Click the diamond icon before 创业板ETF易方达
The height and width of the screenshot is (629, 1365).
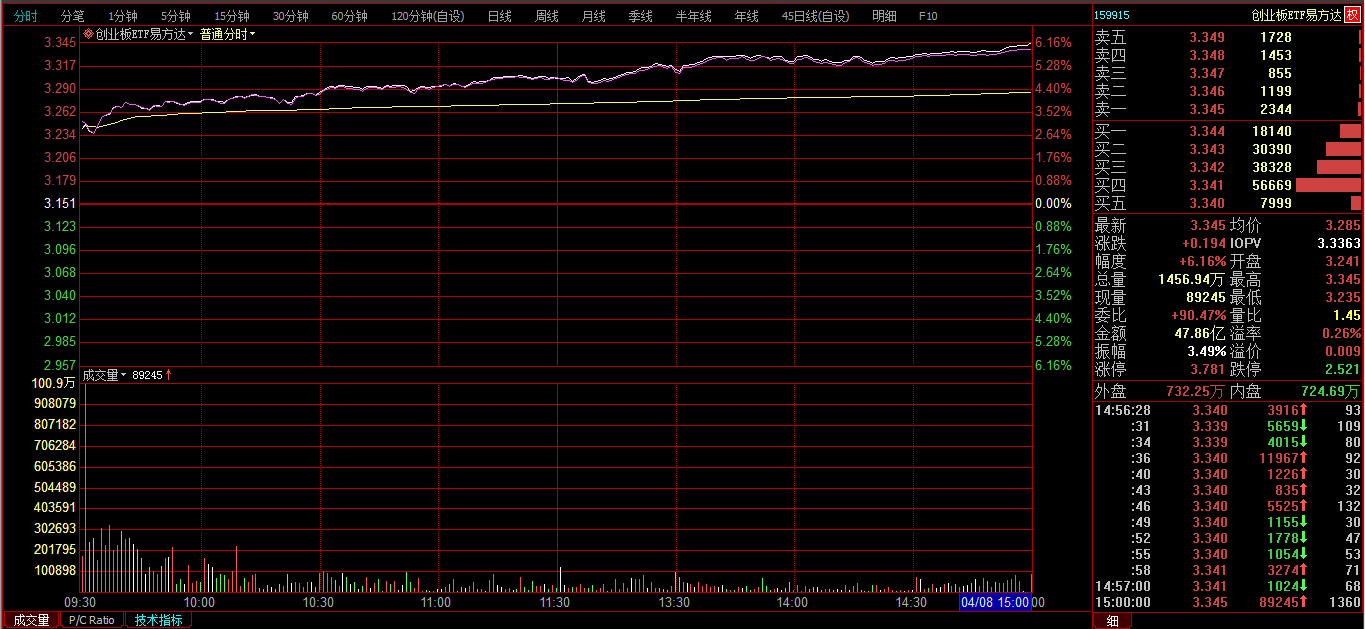[89, 34]
